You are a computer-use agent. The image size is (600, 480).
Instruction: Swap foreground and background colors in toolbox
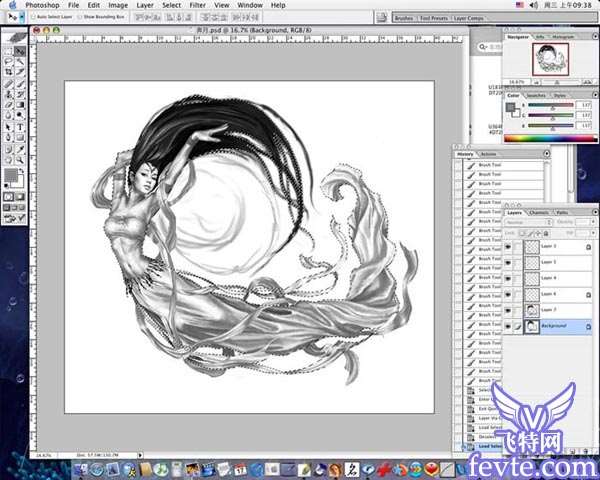pos(22,171)
